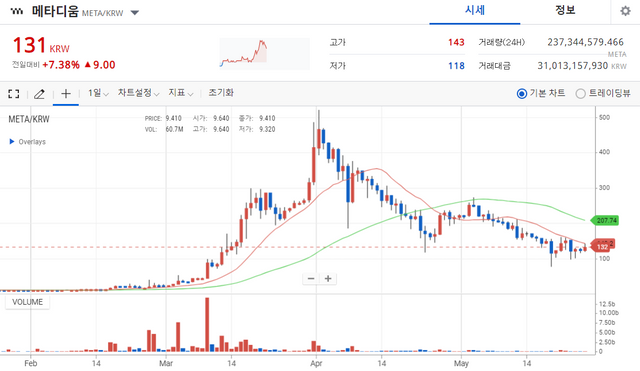
Task: Click the +7.38% change value
Action: [x=61, y=65]
